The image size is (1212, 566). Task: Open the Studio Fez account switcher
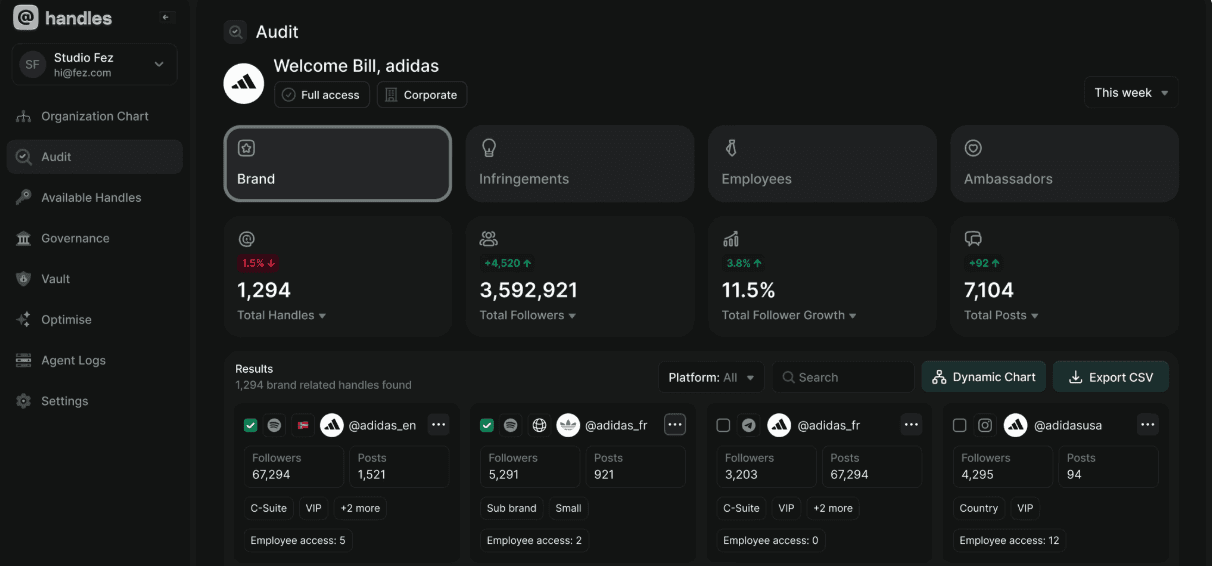coord(95,65)
